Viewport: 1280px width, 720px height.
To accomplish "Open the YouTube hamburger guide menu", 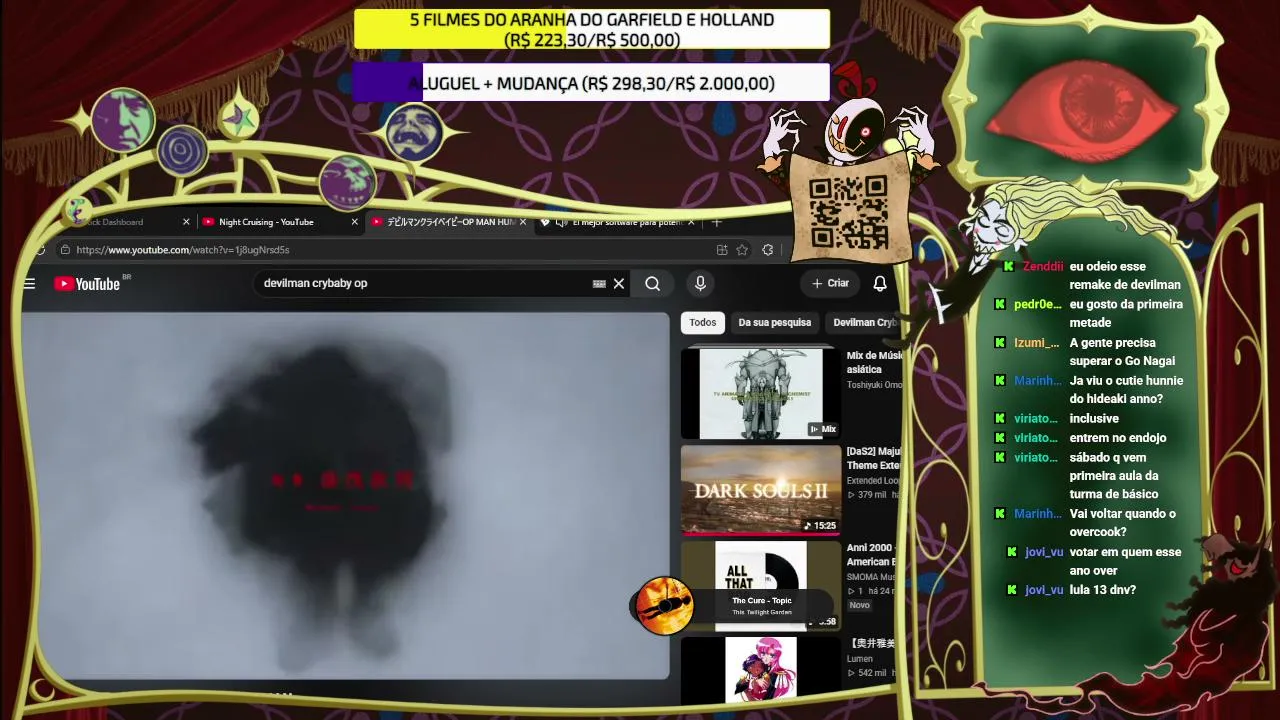I will (x=29, y=284).
